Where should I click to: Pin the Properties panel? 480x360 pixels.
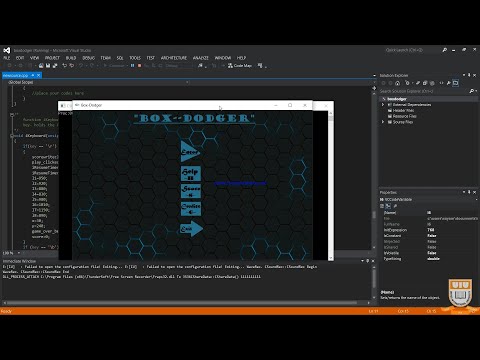[x=469, y=192]
